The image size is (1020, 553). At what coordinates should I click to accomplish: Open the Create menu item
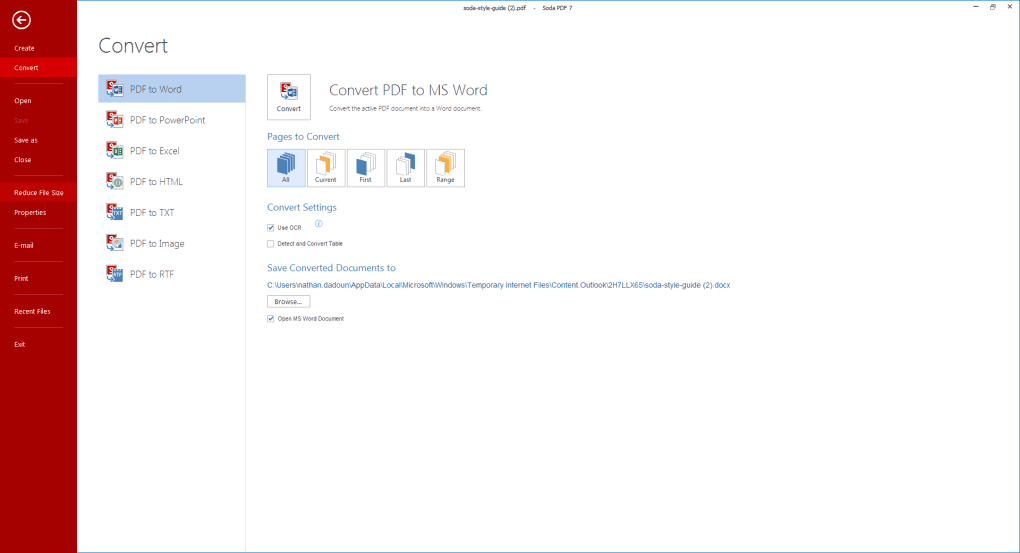click(x=25, y=48)
